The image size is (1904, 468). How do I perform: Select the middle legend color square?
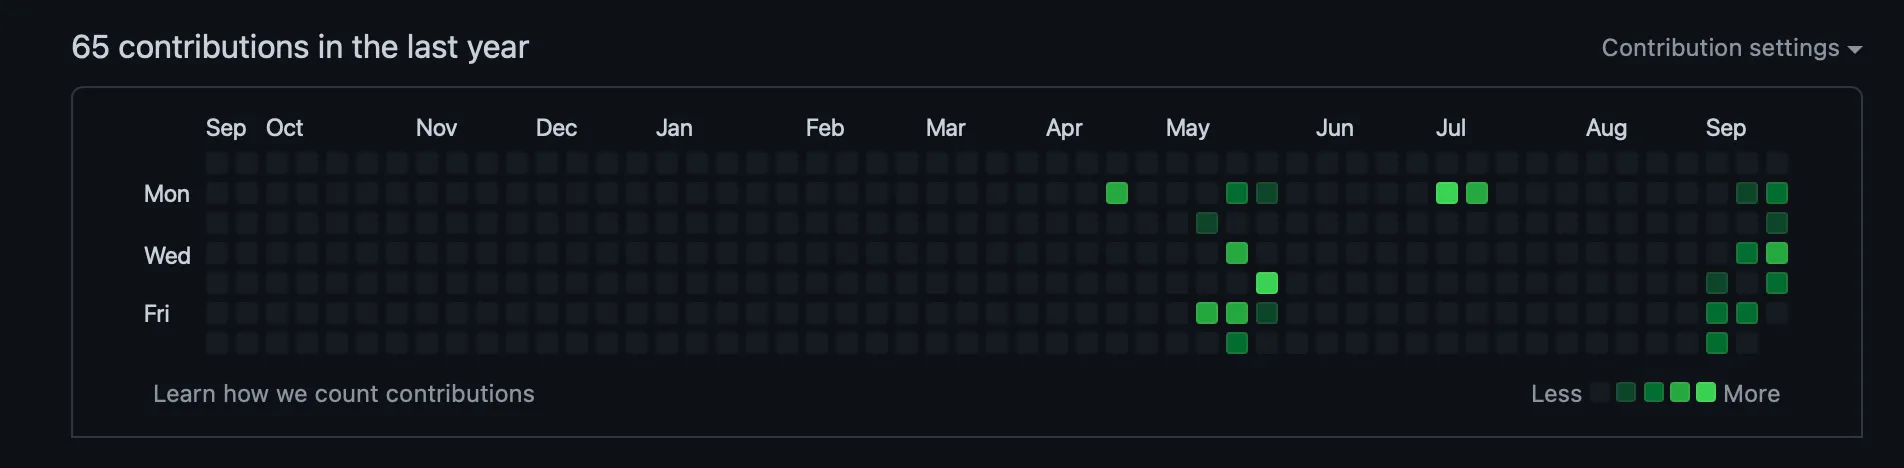coord(1654,392)
